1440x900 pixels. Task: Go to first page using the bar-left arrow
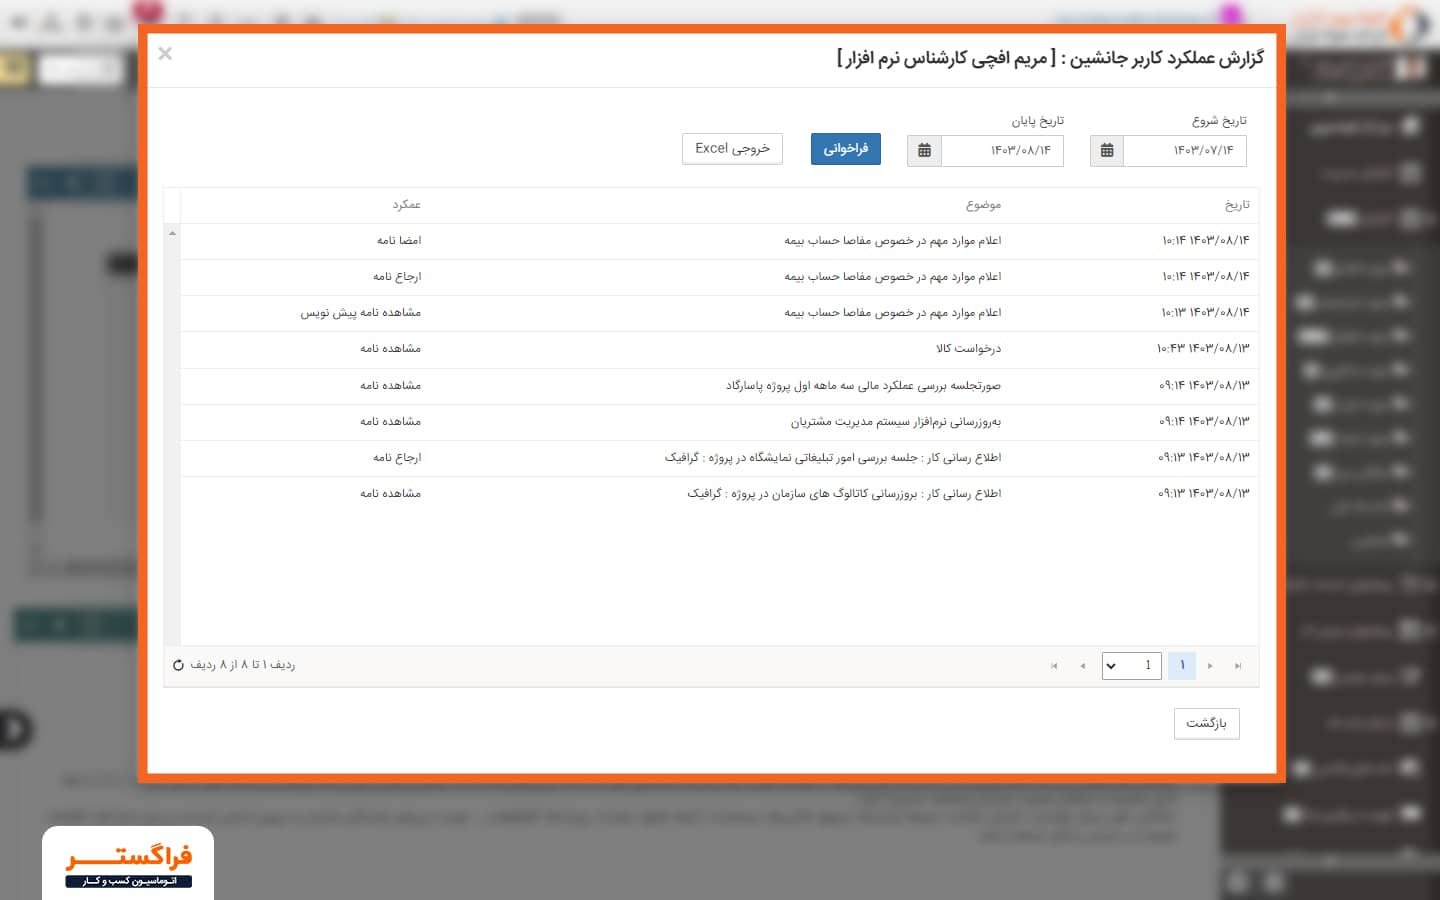point(1054,666)
